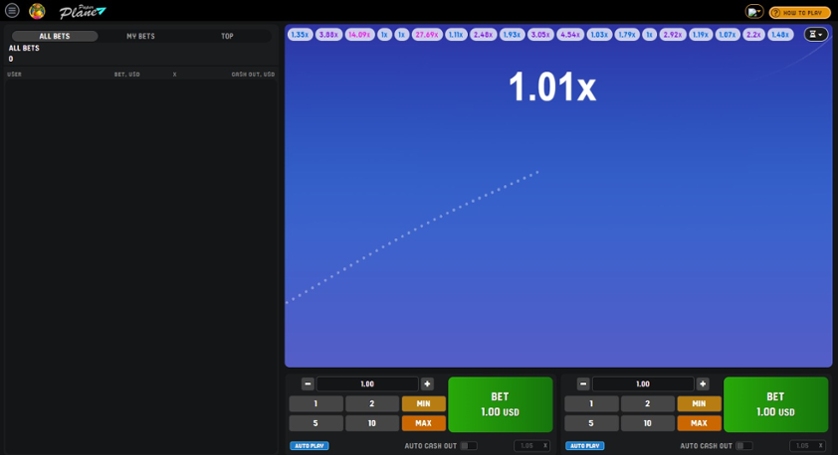838x455 pixels.
Task: Click MAX in the right bet panel
Action: (x=699, y=423)
